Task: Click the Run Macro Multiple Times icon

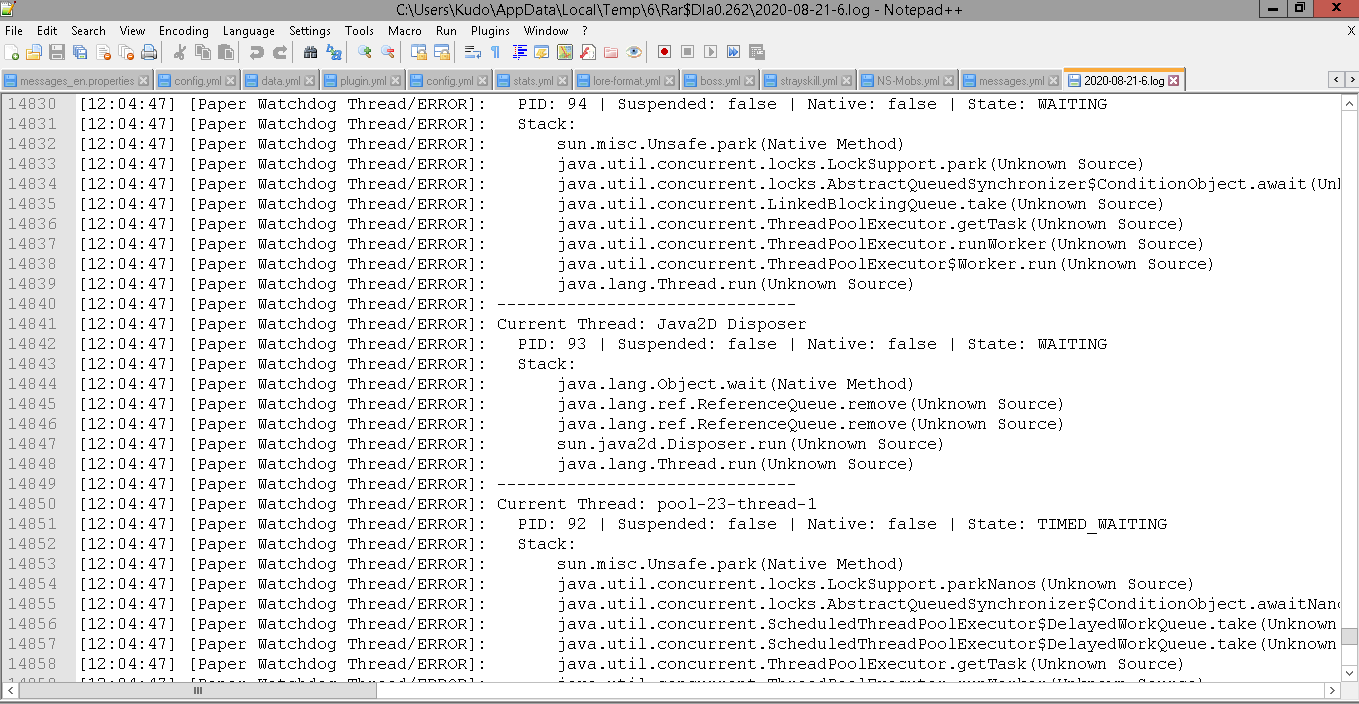Action: tap(733, 52)
